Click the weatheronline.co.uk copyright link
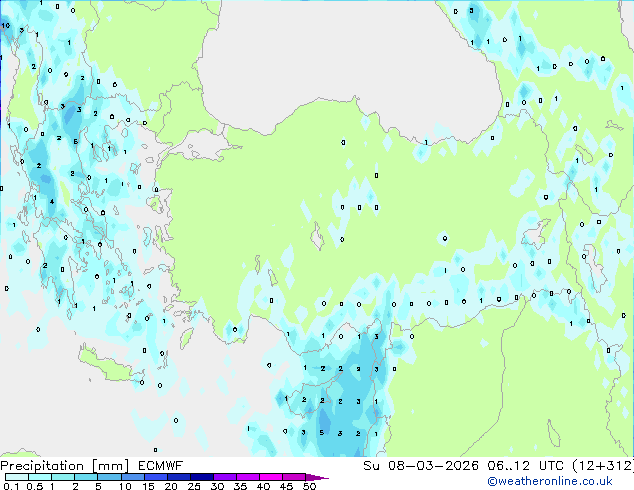634x490 pixels. [550, 481]
